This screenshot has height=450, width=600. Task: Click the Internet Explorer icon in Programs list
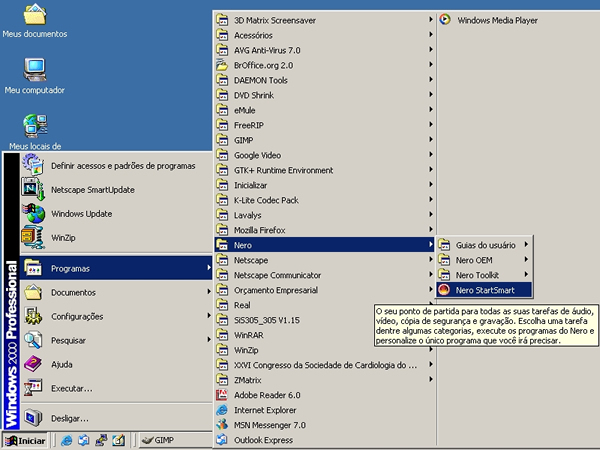[222, 410]
